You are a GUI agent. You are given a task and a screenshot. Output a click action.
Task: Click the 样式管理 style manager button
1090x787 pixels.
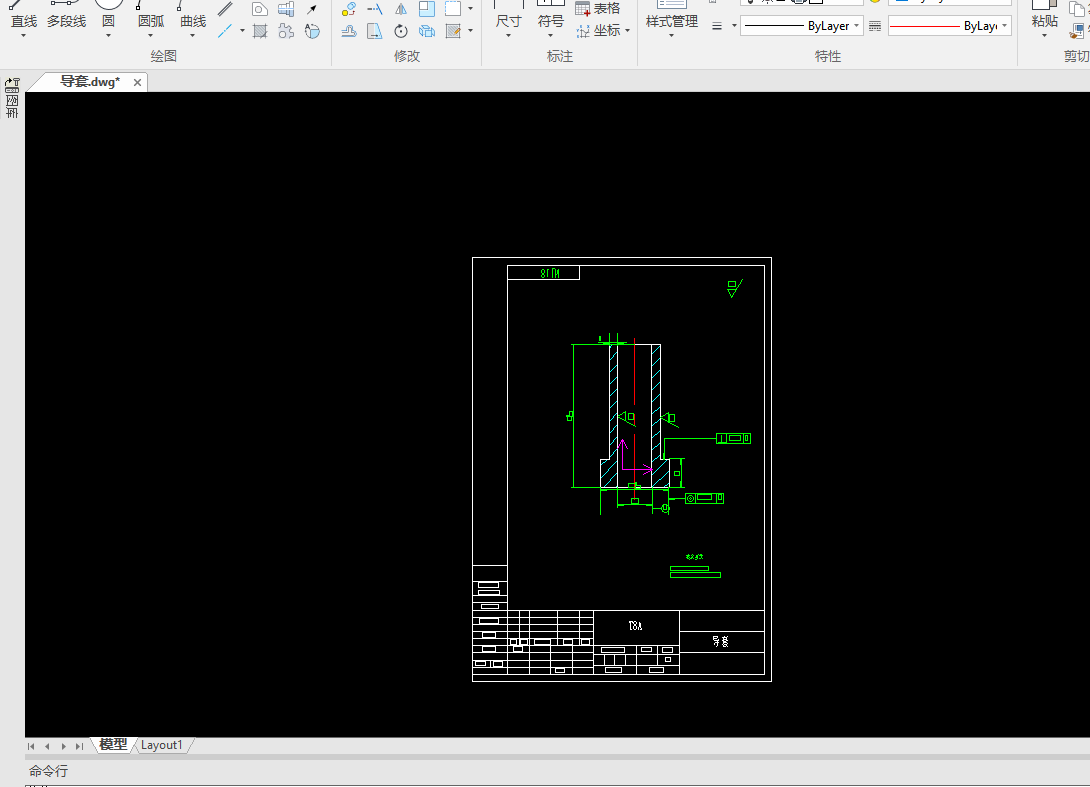tap(671, 21)
